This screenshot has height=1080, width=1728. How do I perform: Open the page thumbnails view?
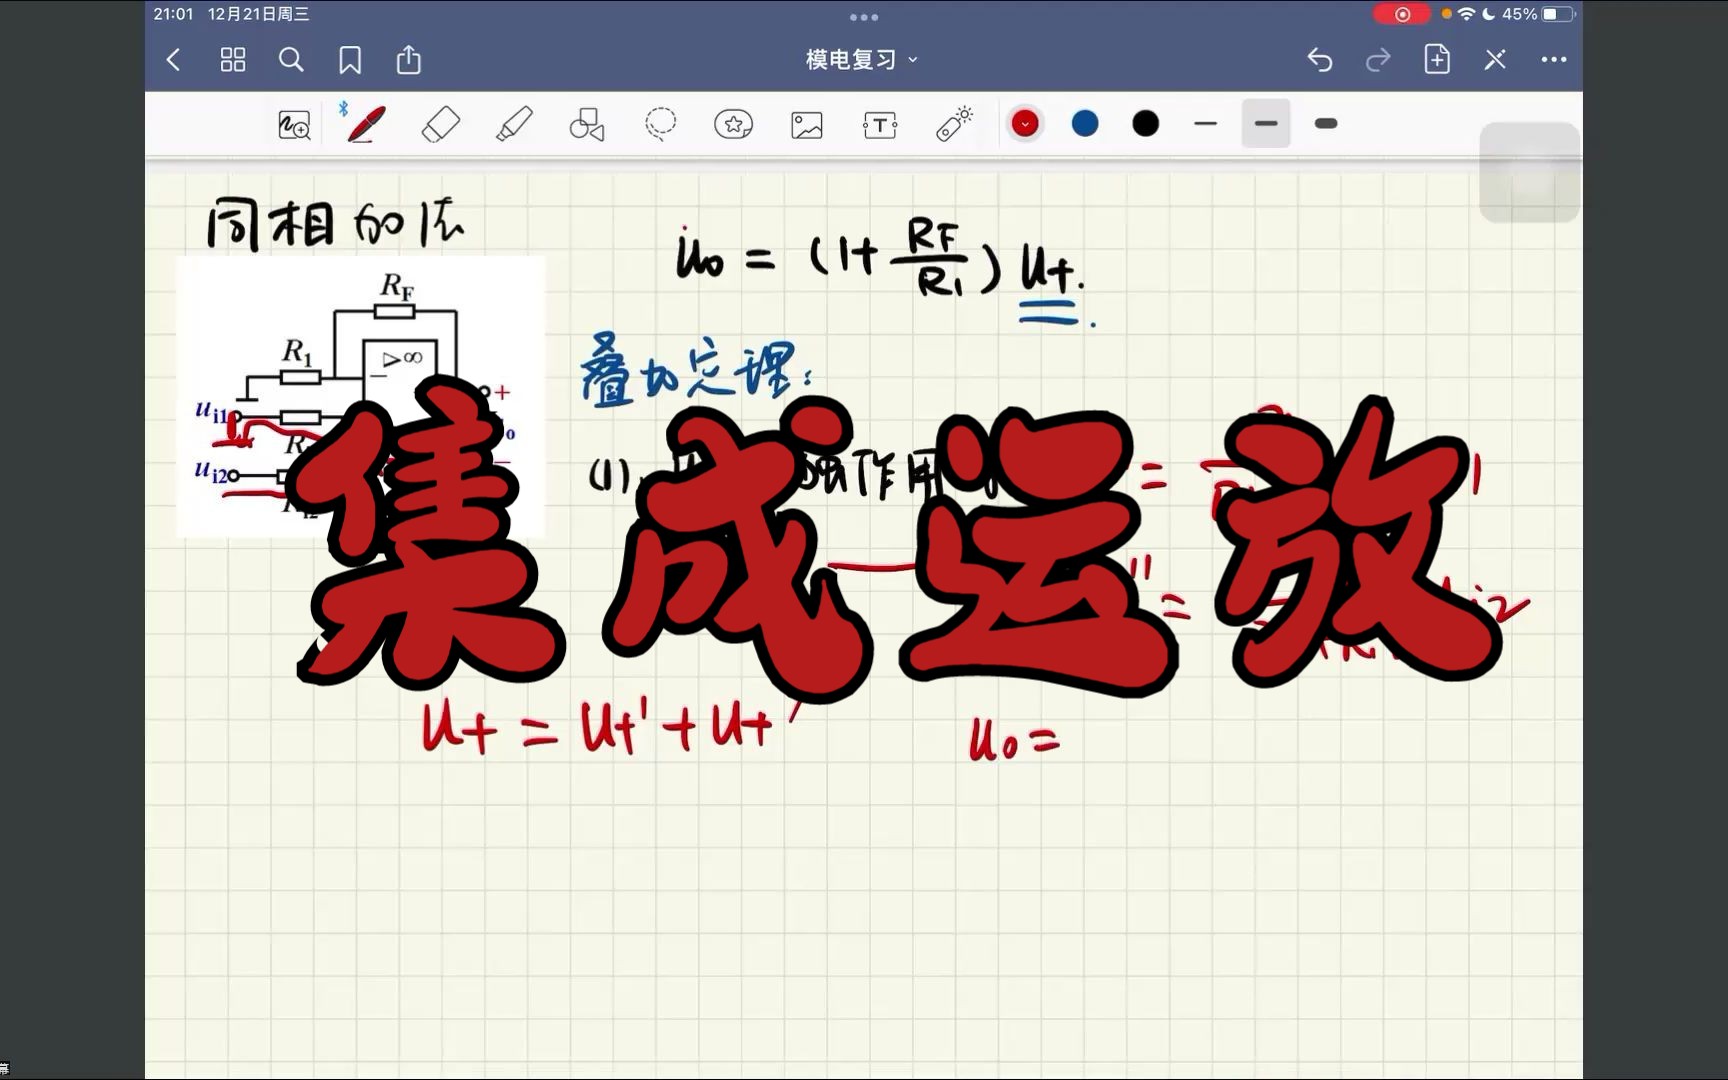click(x=233, y=60)
